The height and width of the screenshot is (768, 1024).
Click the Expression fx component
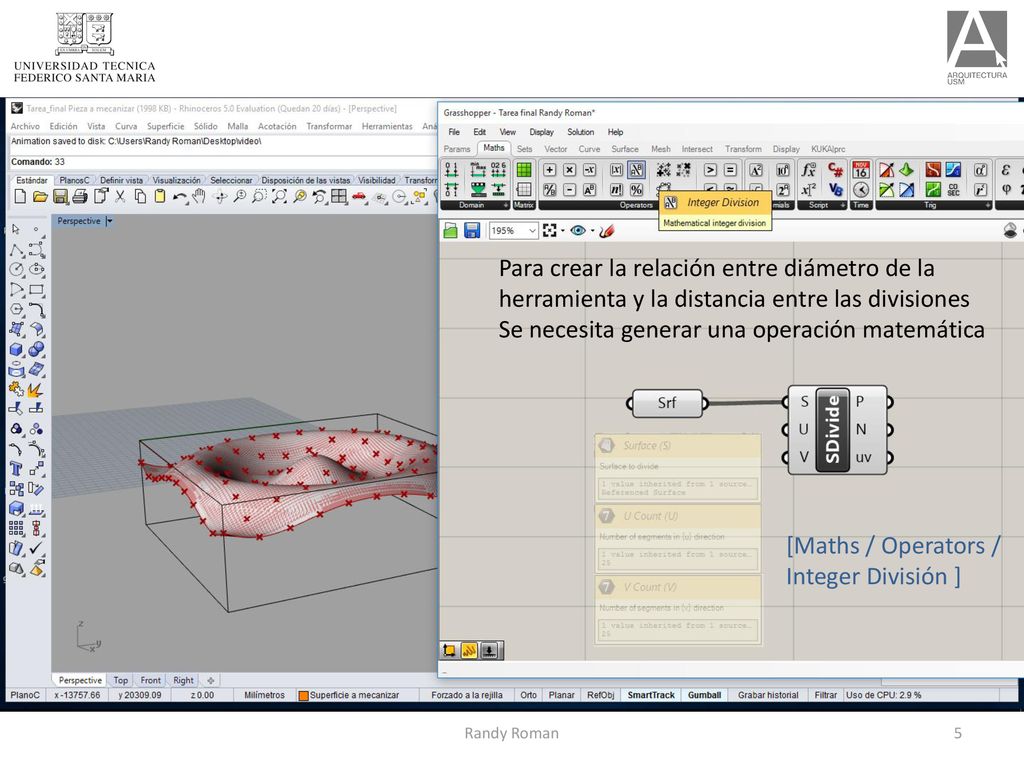[x=808, y=170]
